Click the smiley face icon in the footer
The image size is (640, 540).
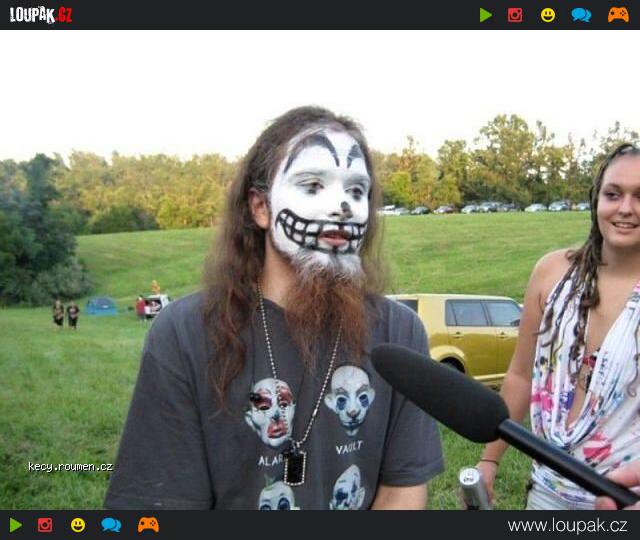coord(78,525)
